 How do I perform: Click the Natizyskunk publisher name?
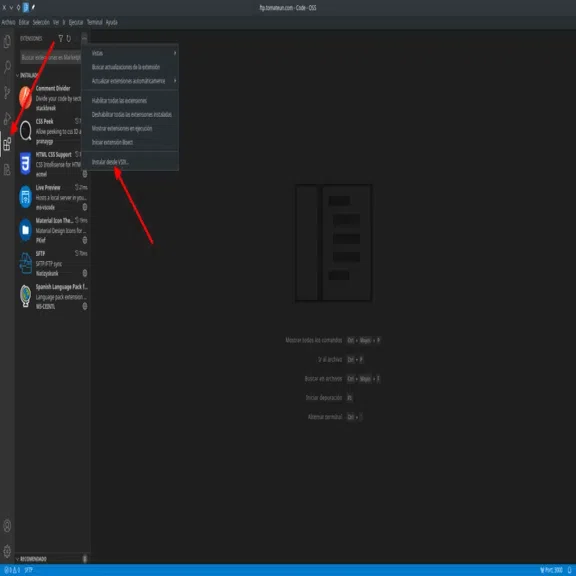point(47,273)
